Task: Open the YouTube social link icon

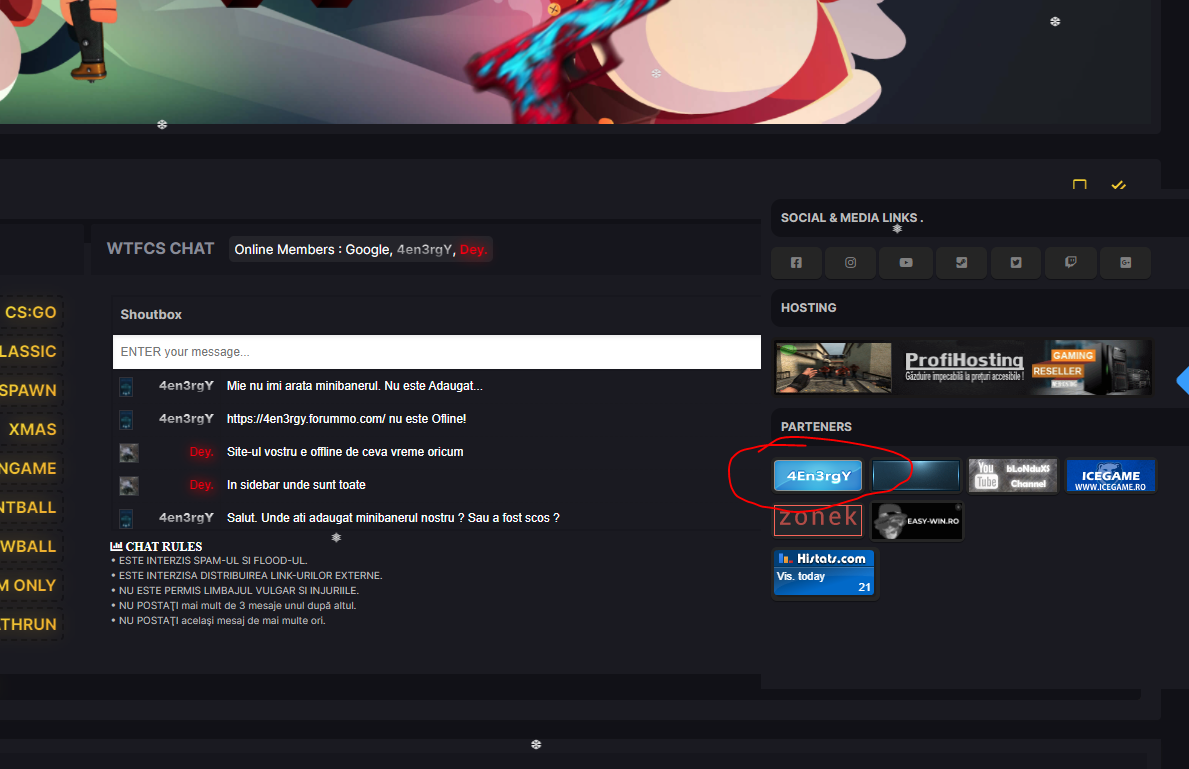Action: tap(906, 263)
